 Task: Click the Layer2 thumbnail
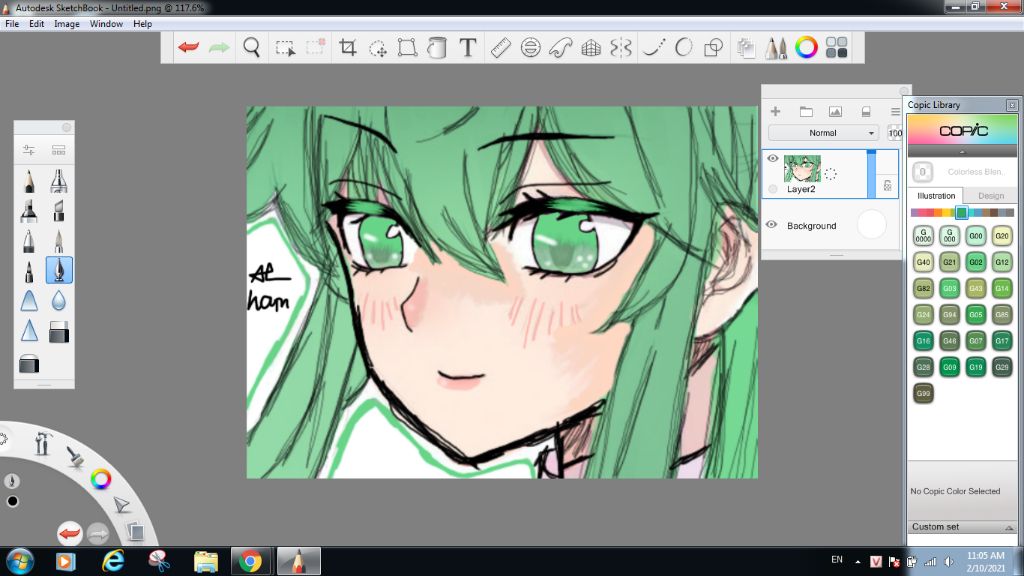(802, 168)
